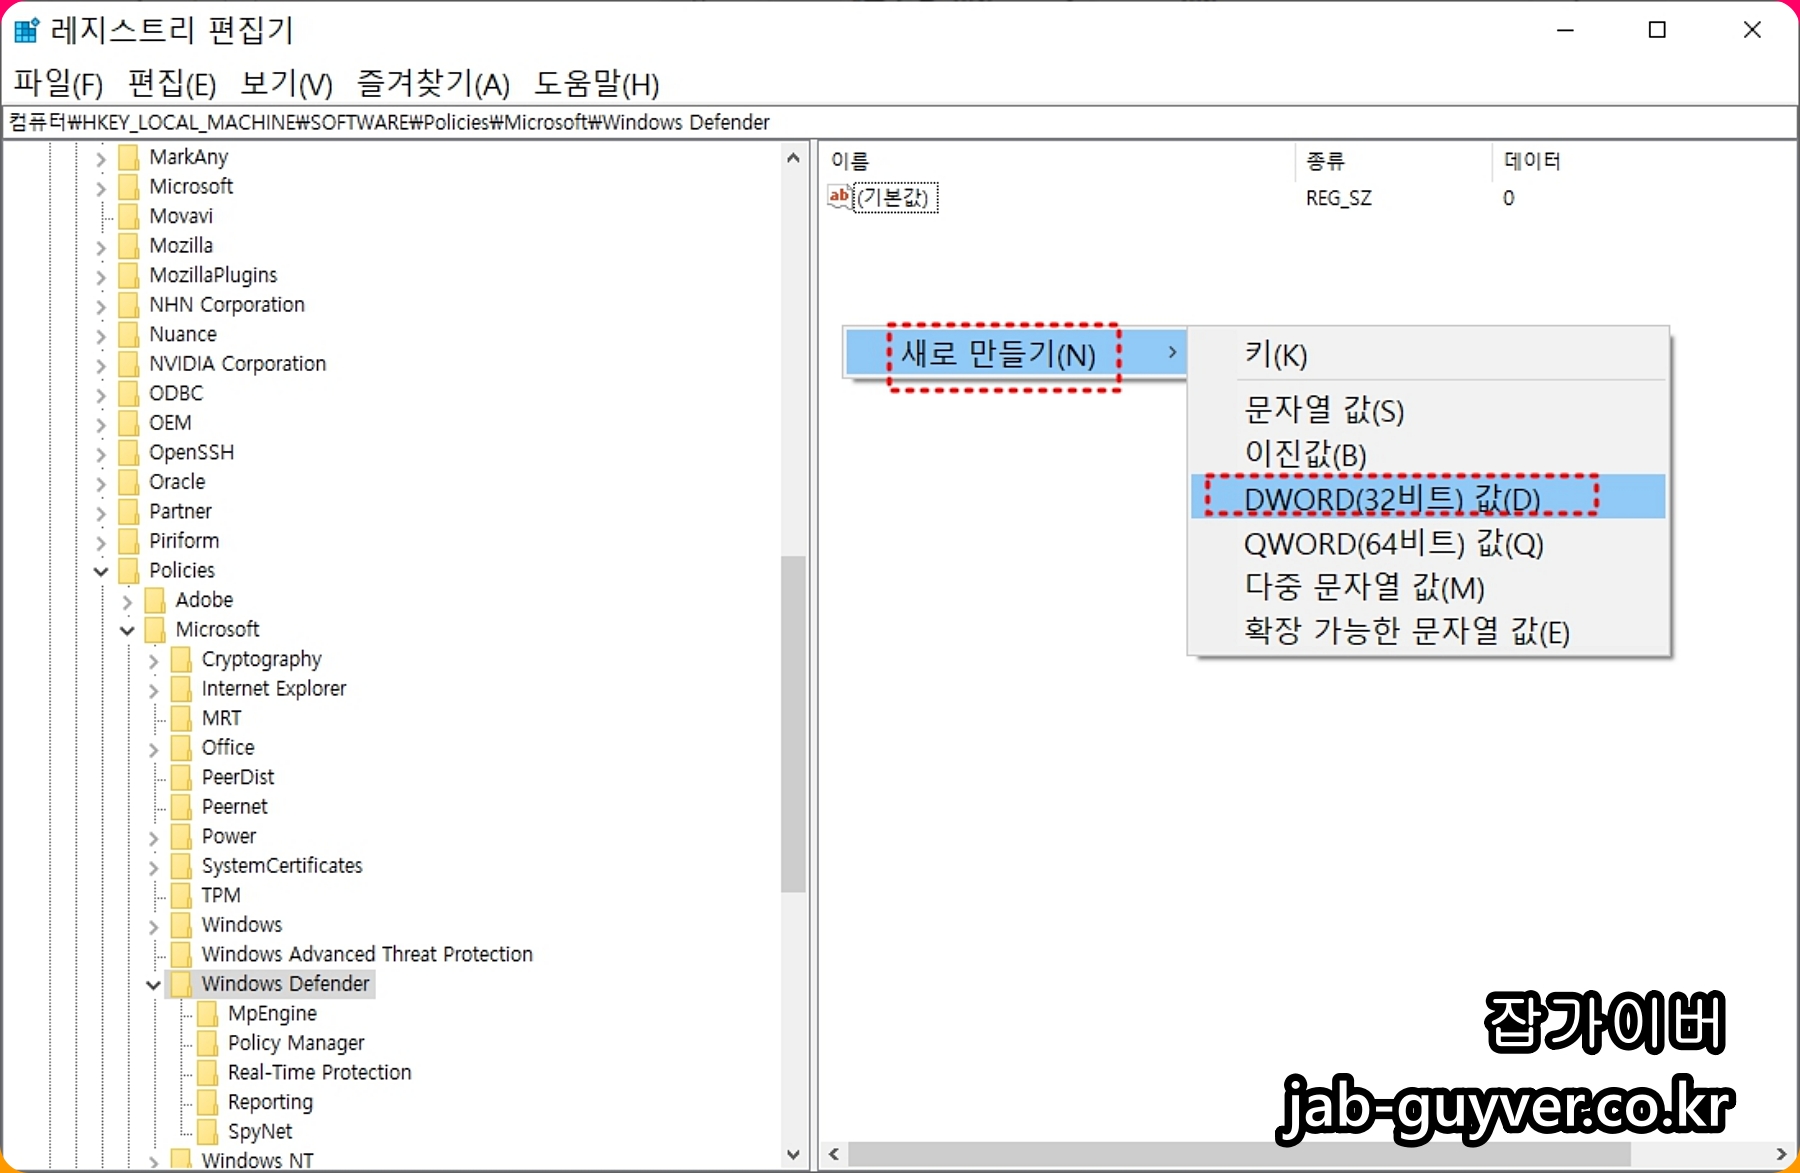Image resolution: width=1800 pixels, height=1173 pixels.
Task: Expand the NVIDIA Corporation key
Action: 101,364
